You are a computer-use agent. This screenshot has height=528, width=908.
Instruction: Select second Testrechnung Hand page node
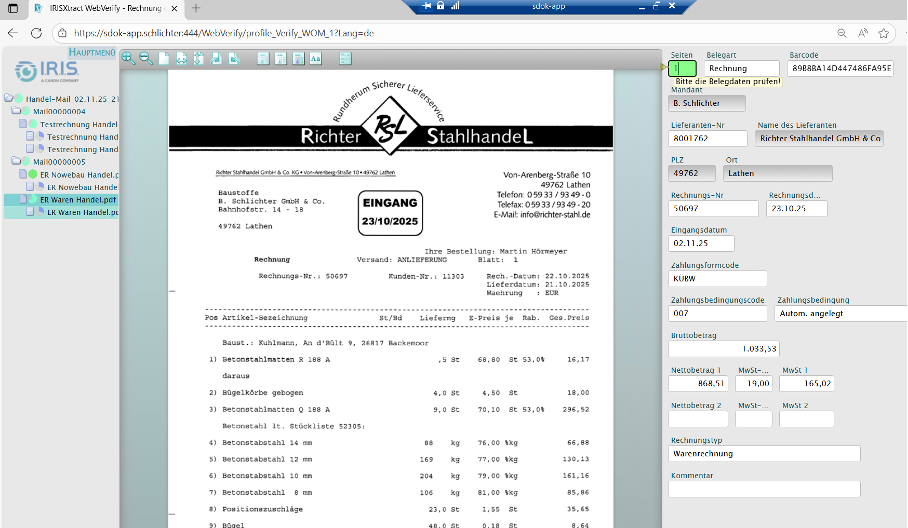click(x=82, y=137)
